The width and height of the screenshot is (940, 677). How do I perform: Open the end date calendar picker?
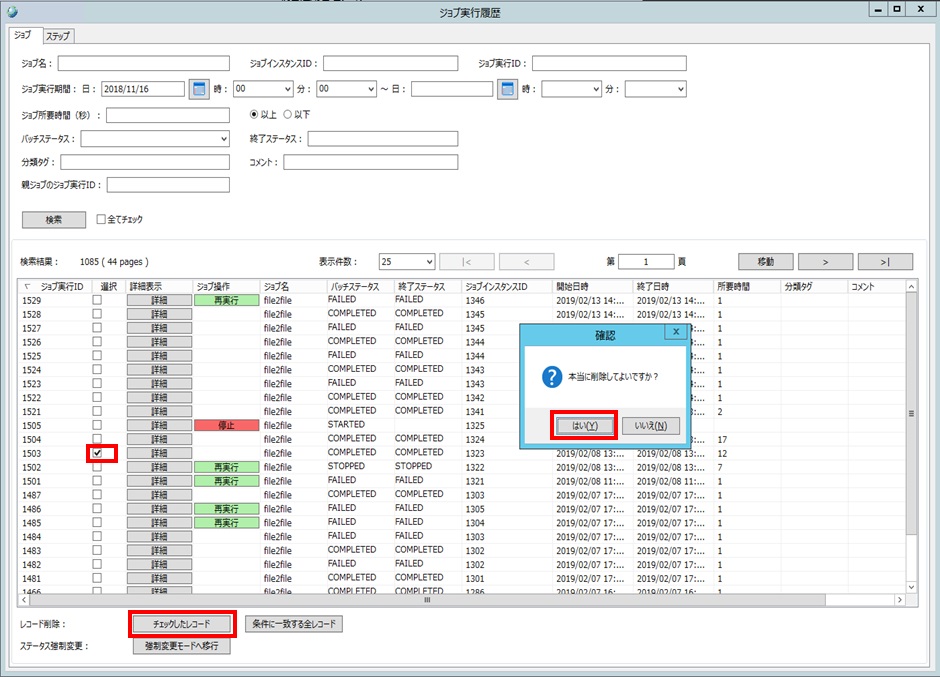(x=507, y=89)
